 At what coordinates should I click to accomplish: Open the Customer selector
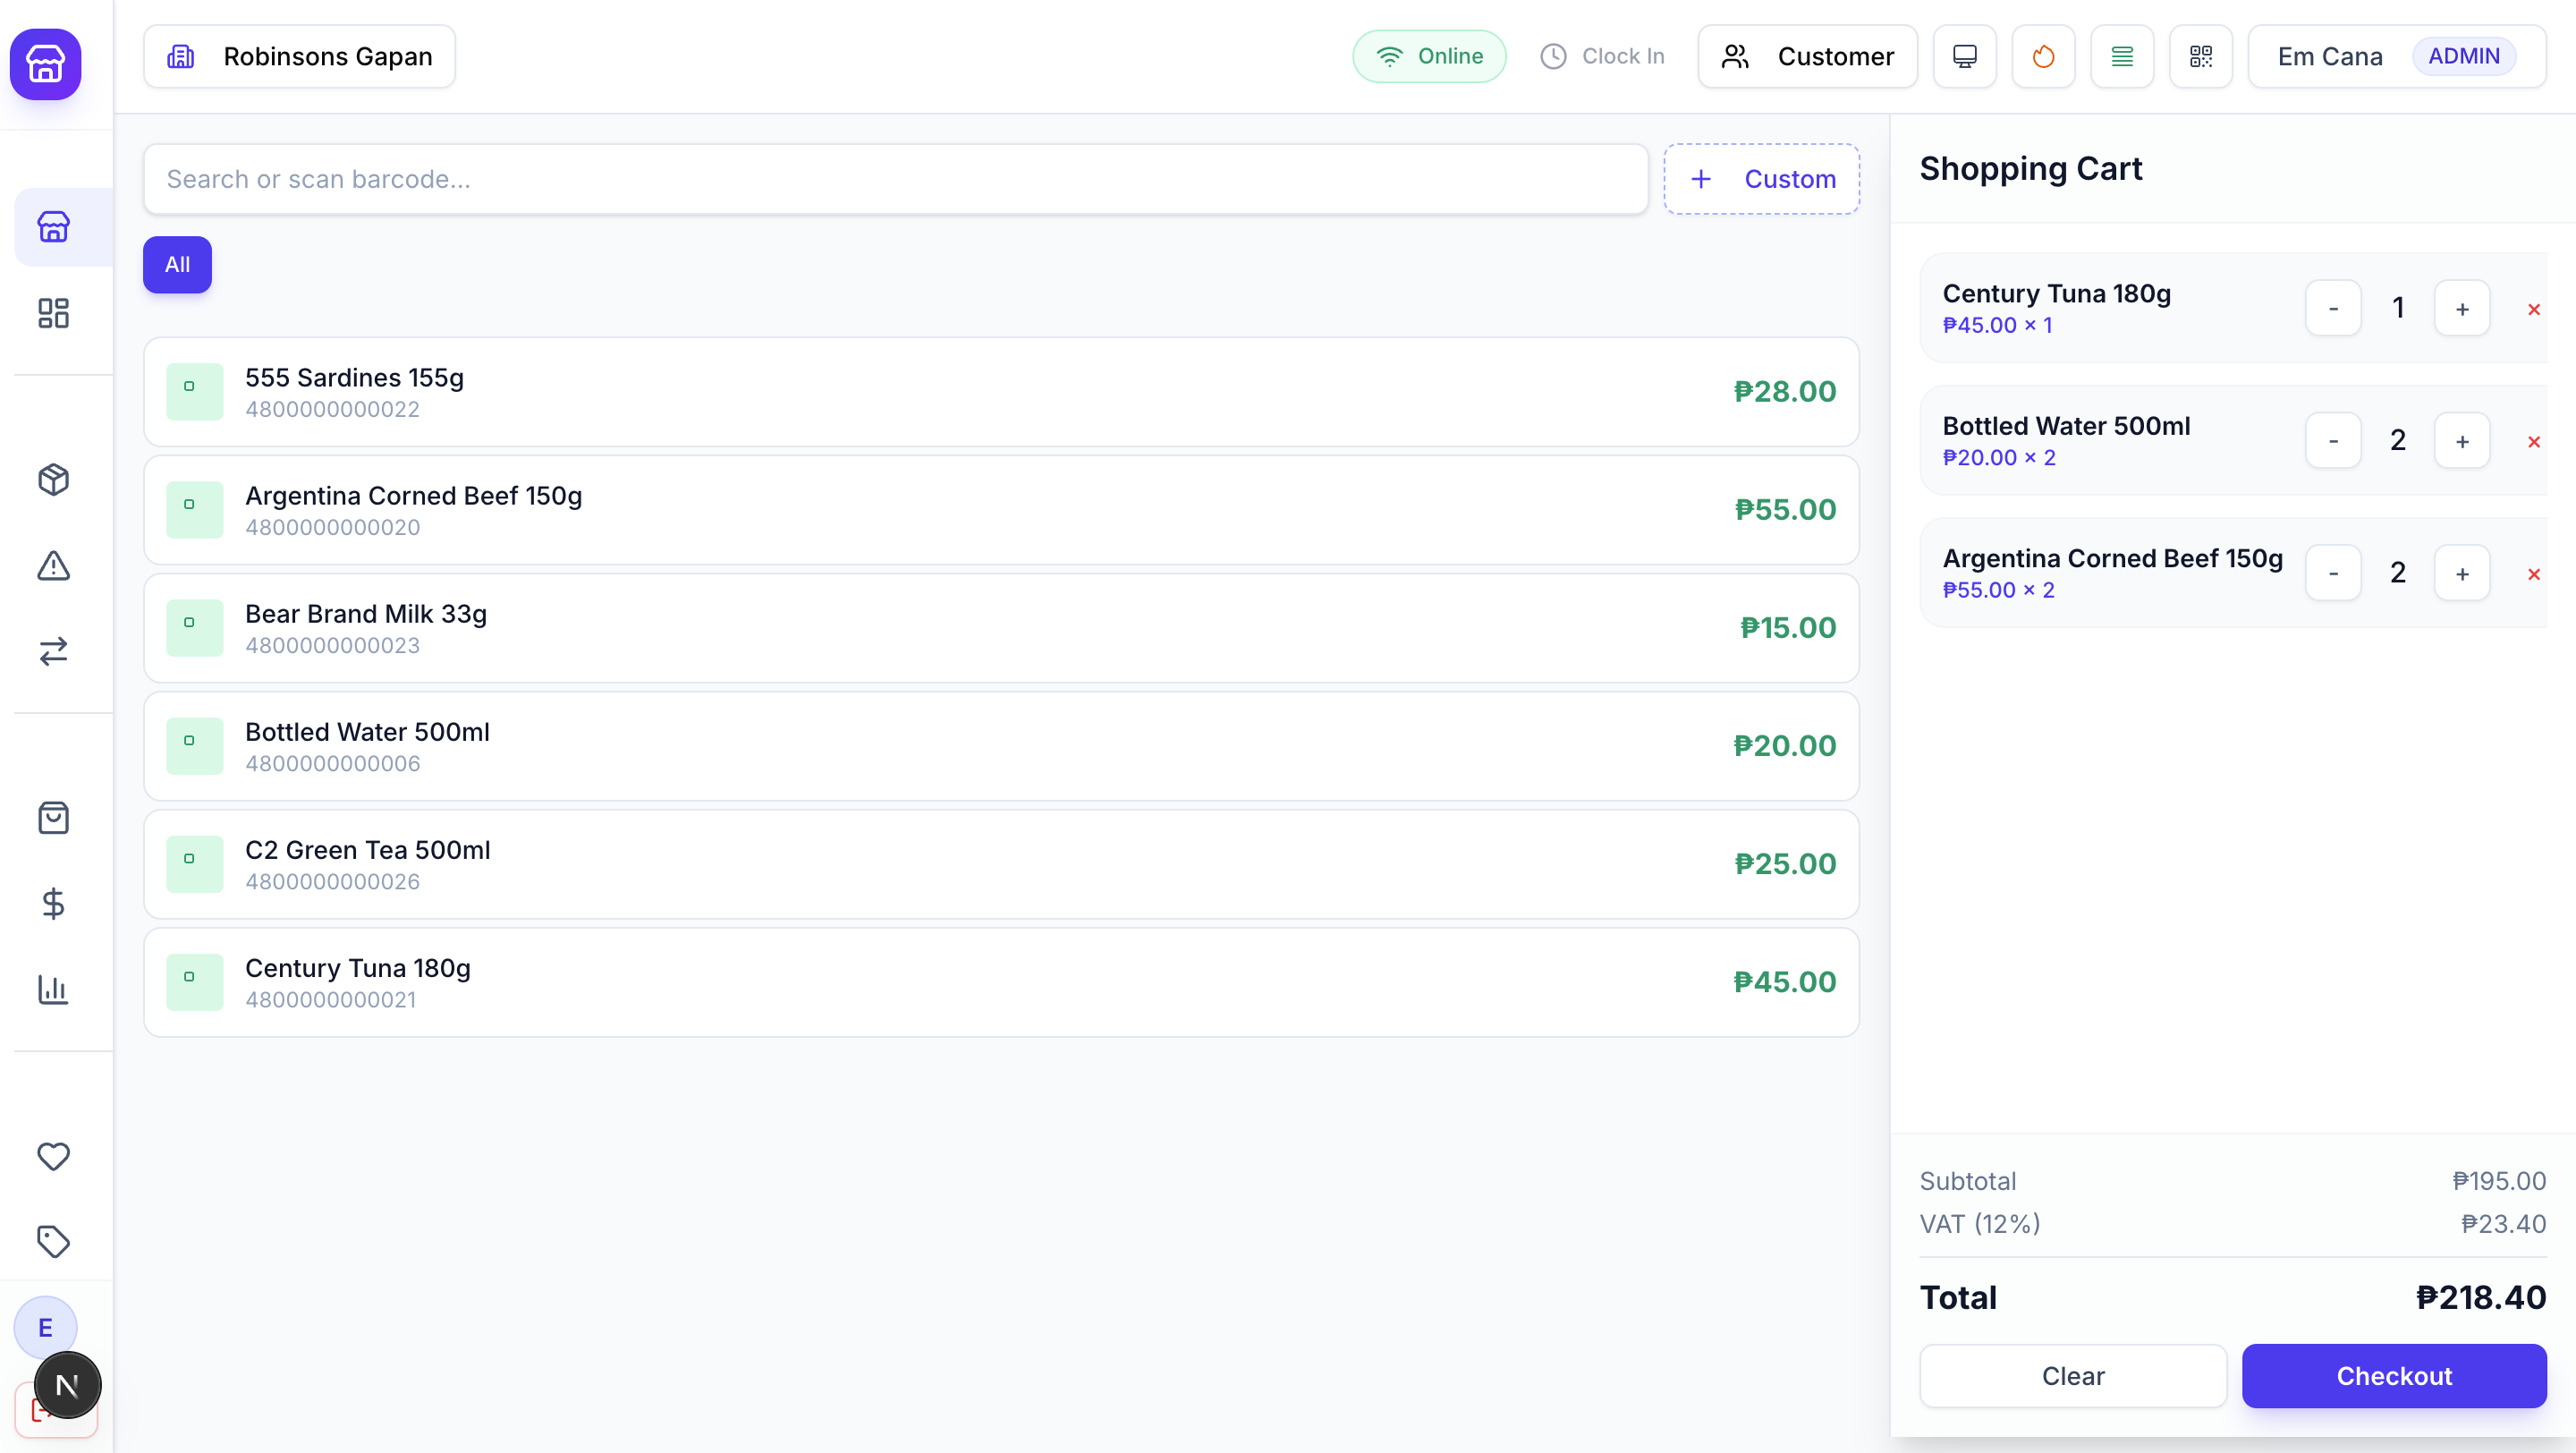[1807, 57]
